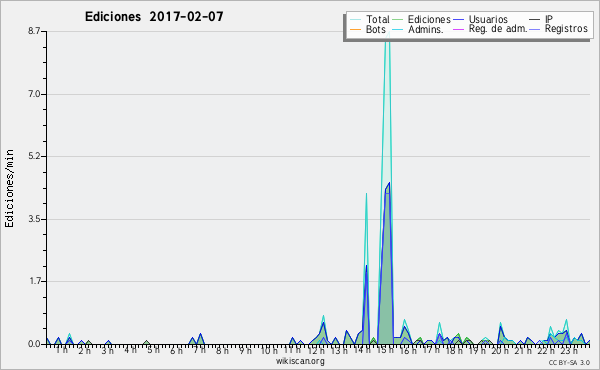Click the '8 h' x-axis label
The width and height of the screenshot is (600, 370).
(x=222, y=350)
